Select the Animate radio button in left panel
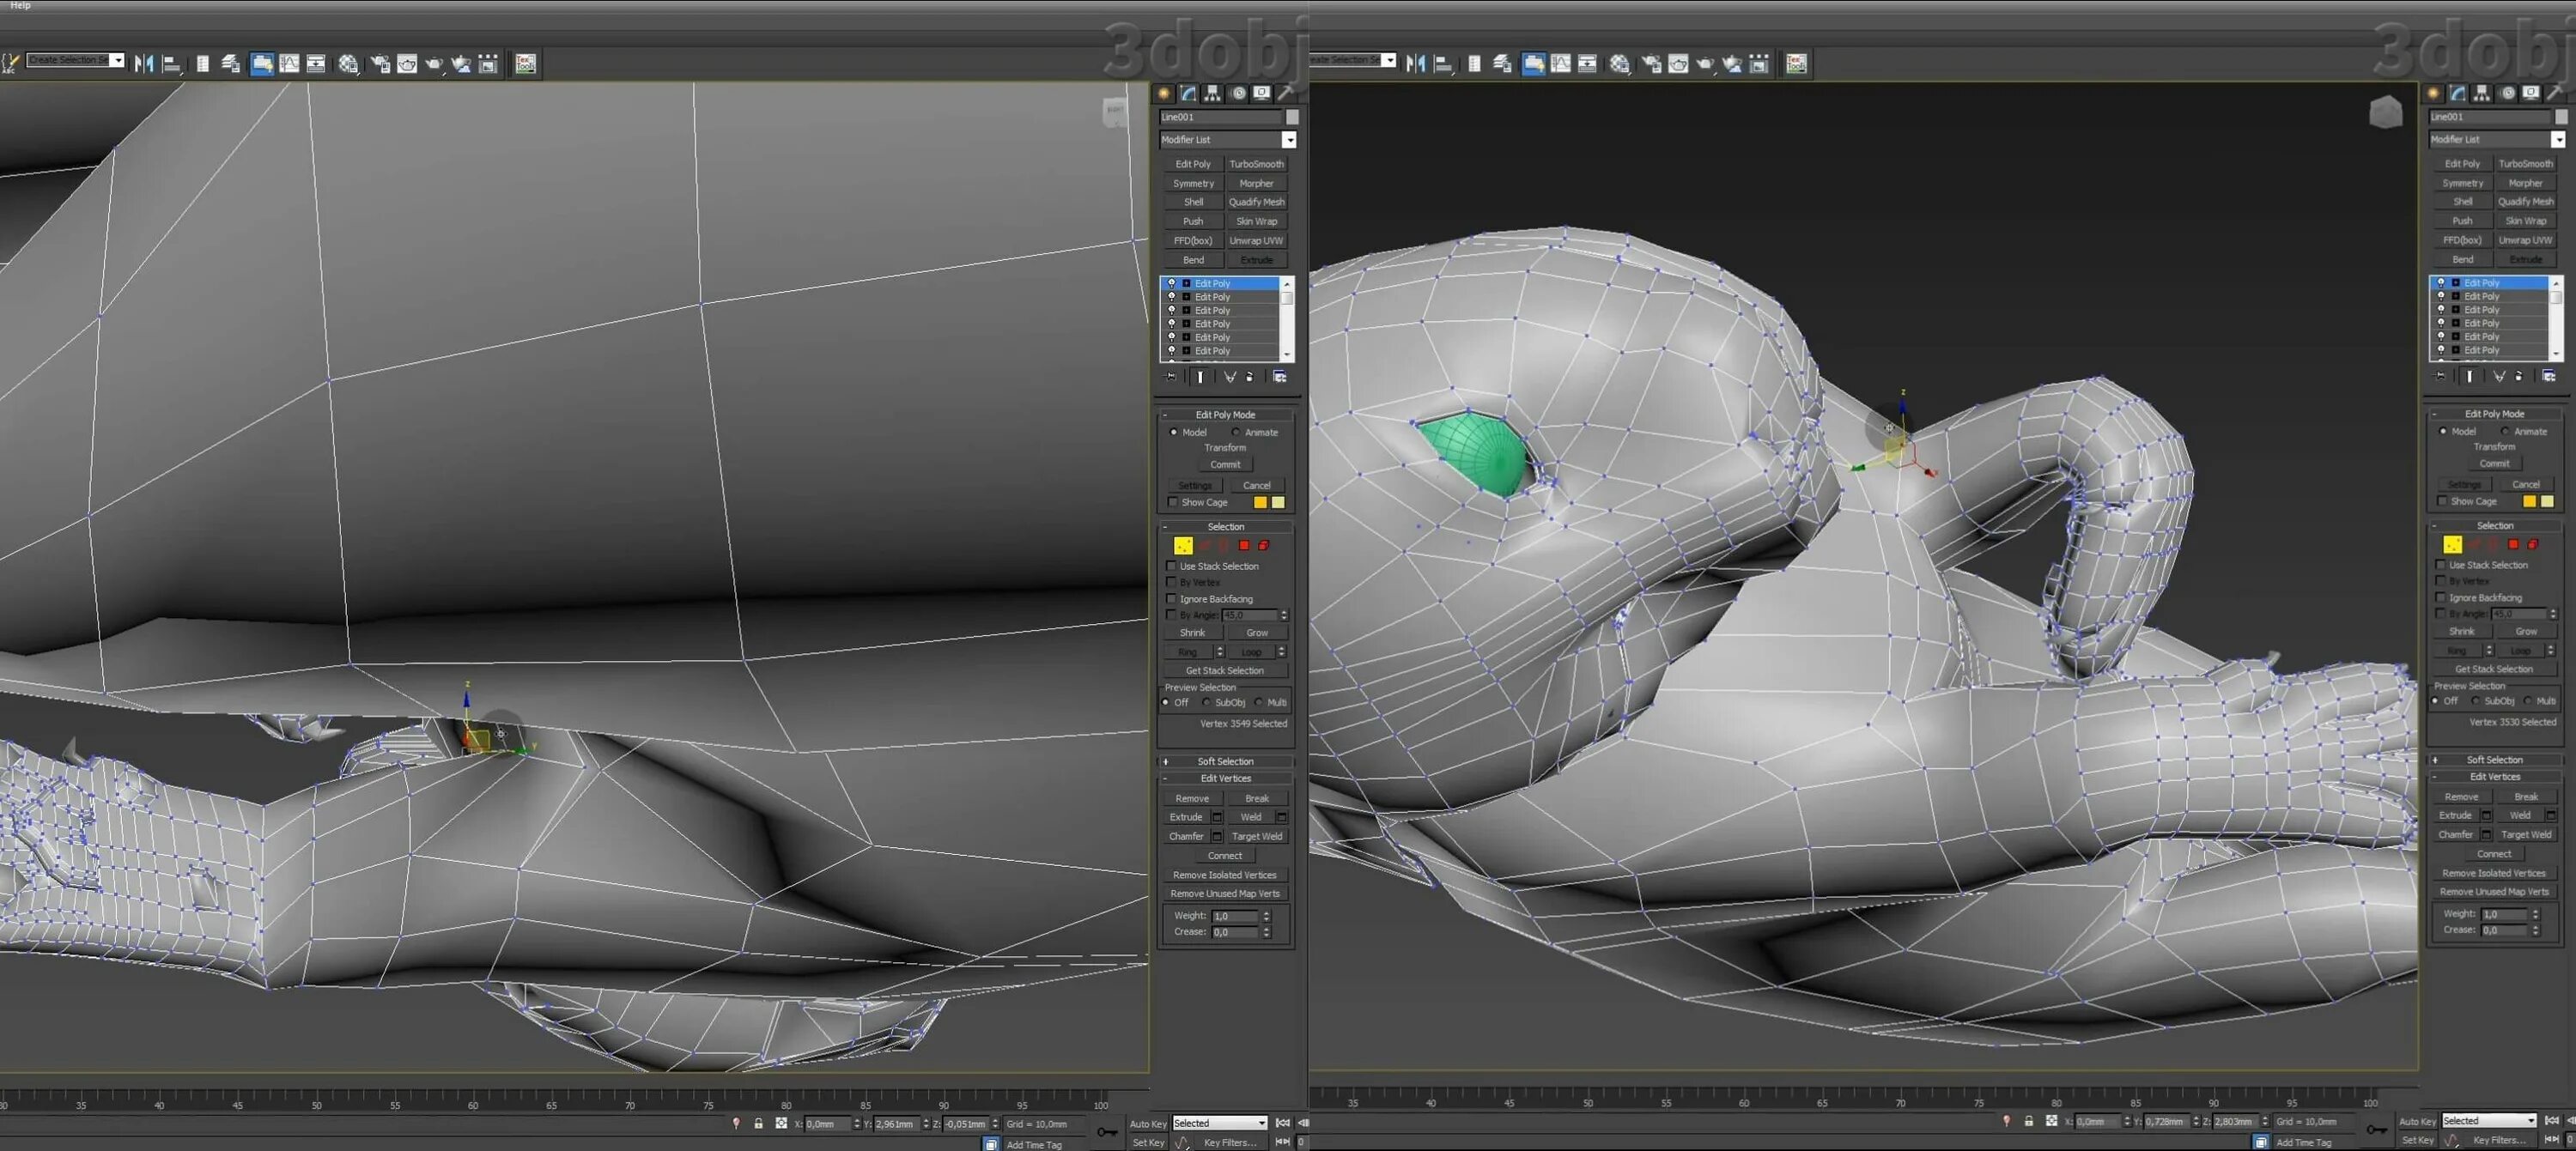Image resolution: width=2576 pixels, height=1151 pixels. (x=1236, y=433)
